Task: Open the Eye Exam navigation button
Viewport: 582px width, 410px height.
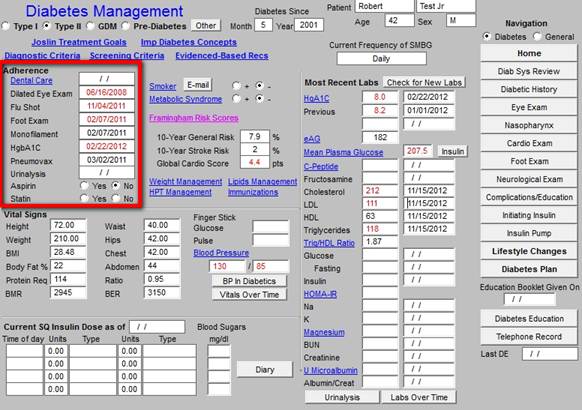Action: (529, 108)
